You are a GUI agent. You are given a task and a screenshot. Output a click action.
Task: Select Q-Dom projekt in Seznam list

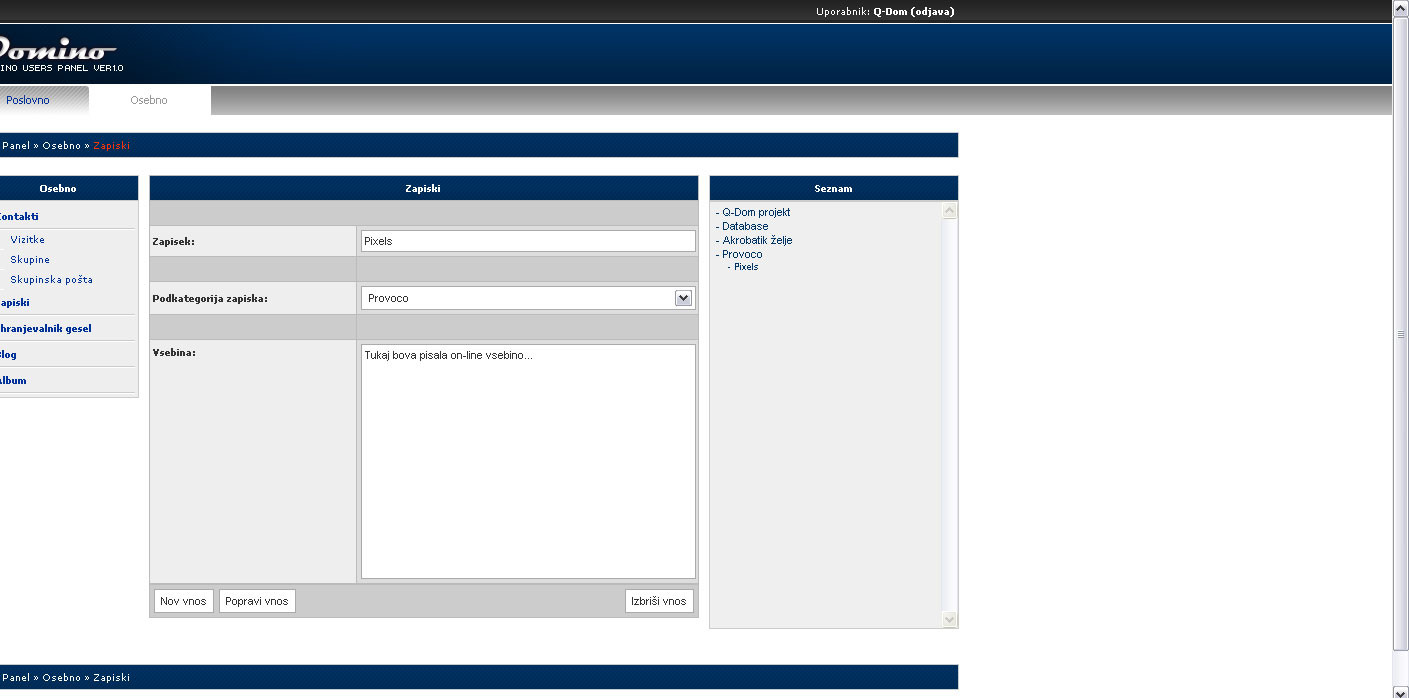pos(756,212)
